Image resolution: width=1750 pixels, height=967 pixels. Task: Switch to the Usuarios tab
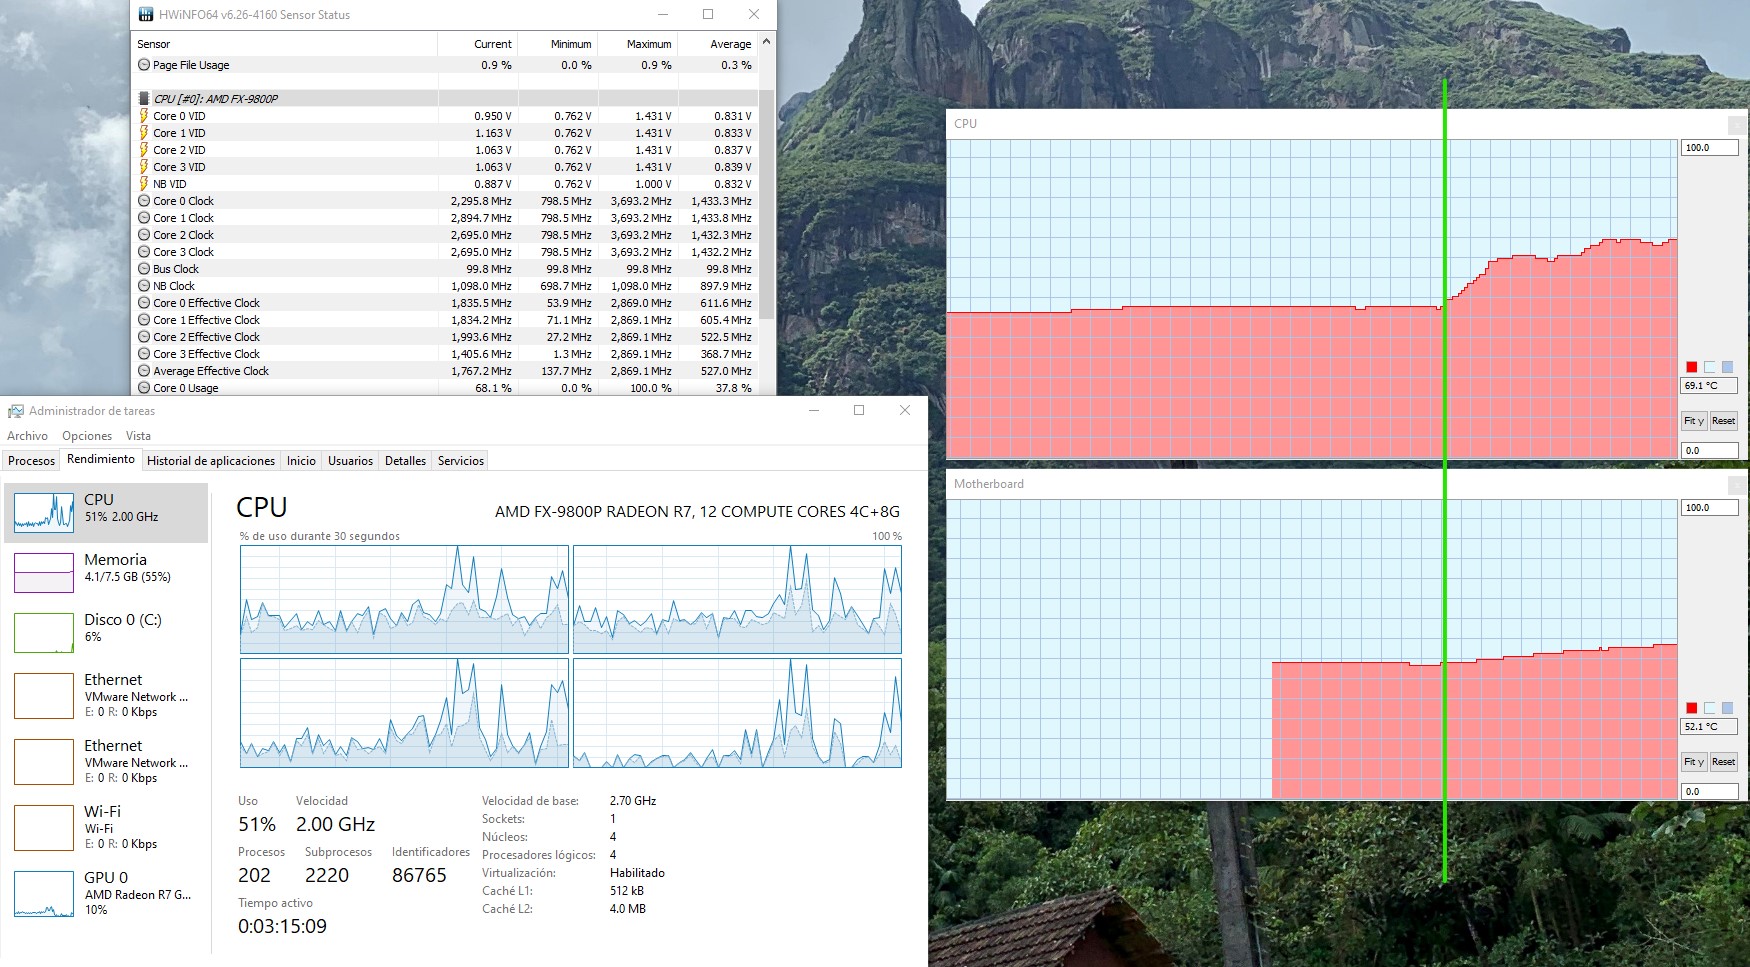(x=350, y=461)
